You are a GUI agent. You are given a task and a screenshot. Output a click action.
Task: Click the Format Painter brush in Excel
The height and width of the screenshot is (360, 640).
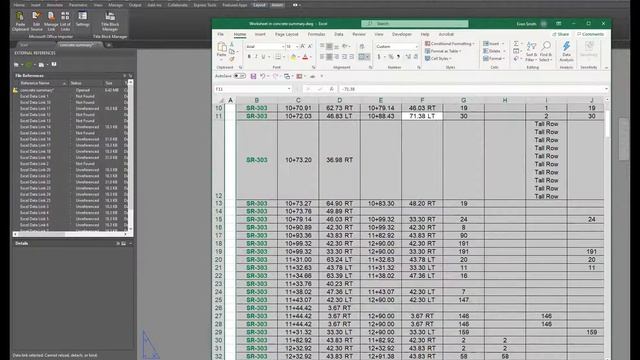pos(232,59)
